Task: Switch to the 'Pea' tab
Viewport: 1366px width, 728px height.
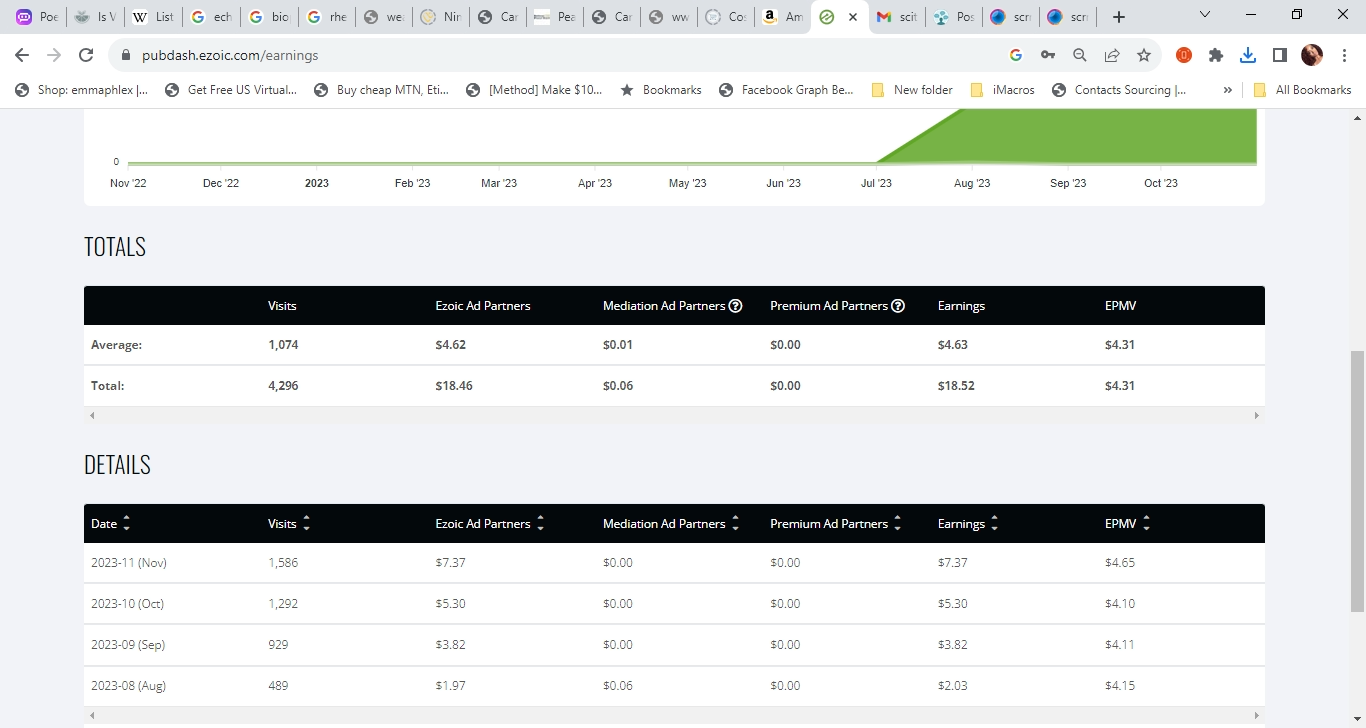Action: click(x=556, y=17)
